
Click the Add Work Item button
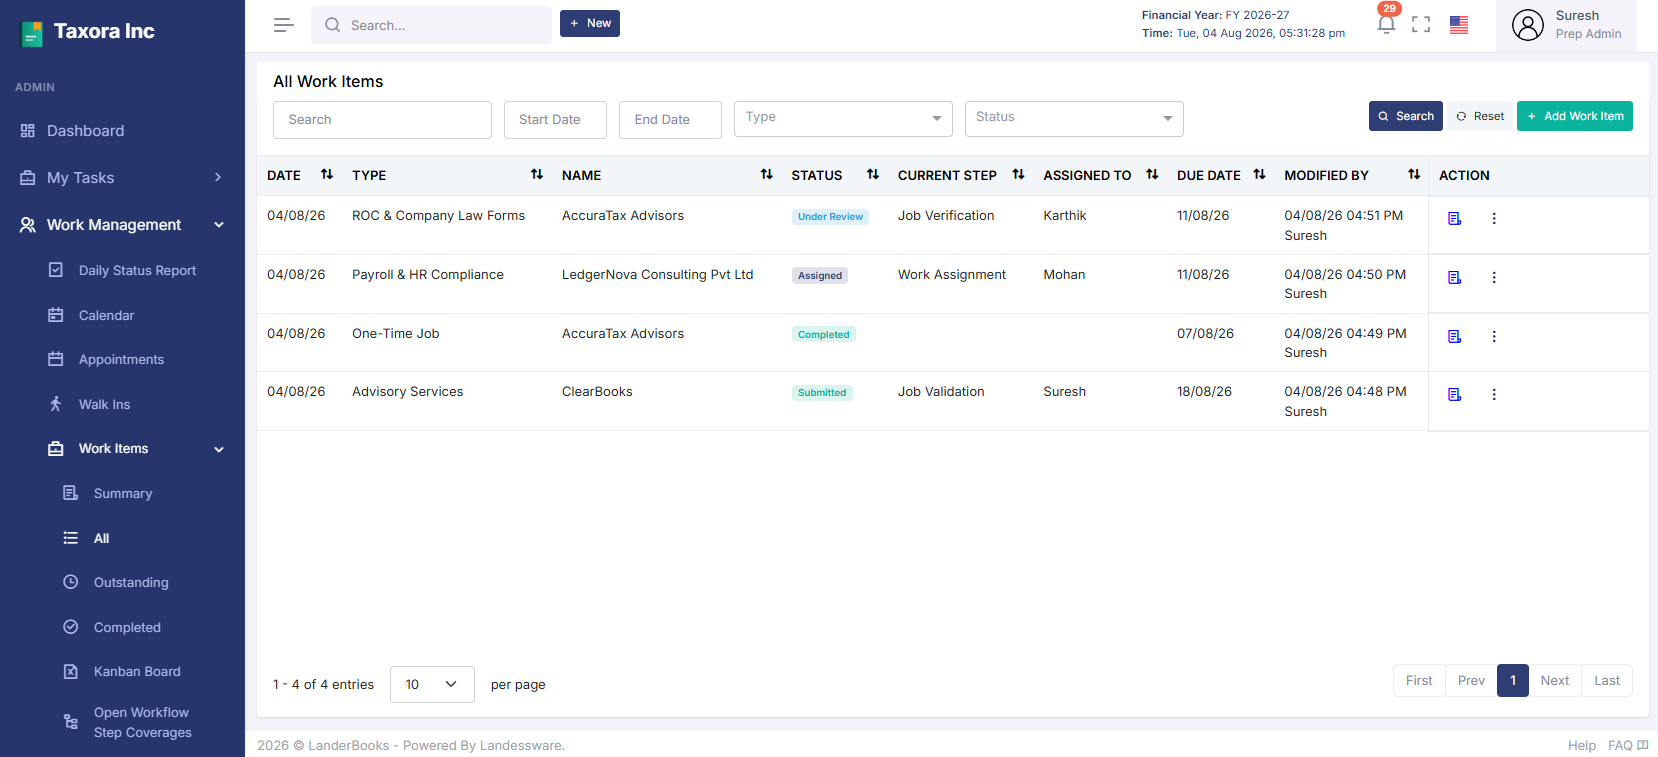(x=1575, y=116)
